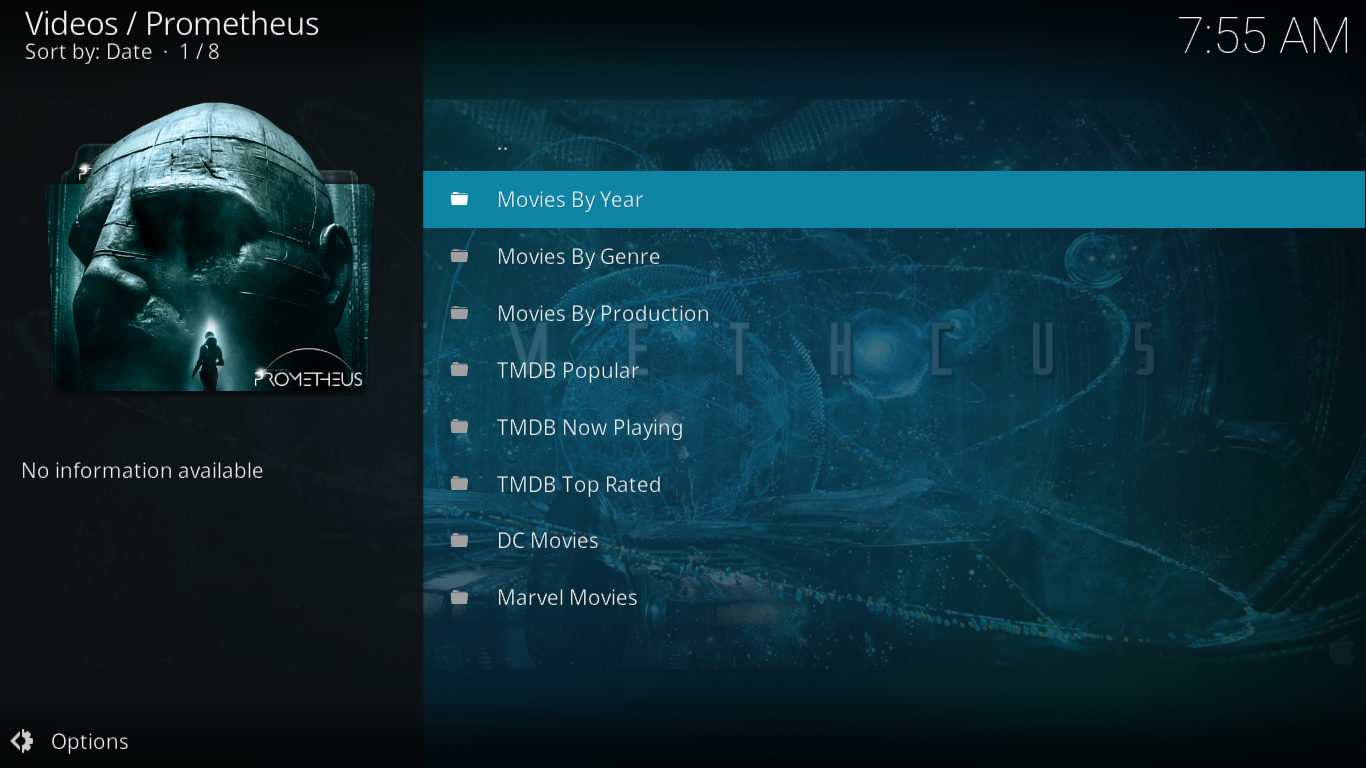Select Movies By Production
Screen dimensions: 1366x768
click(894, 313)
